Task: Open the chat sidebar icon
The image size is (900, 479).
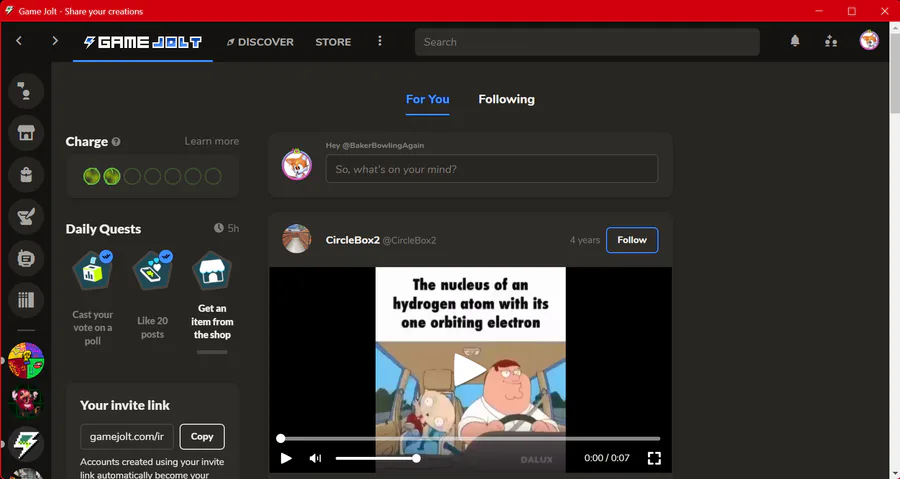Action: 26,91
